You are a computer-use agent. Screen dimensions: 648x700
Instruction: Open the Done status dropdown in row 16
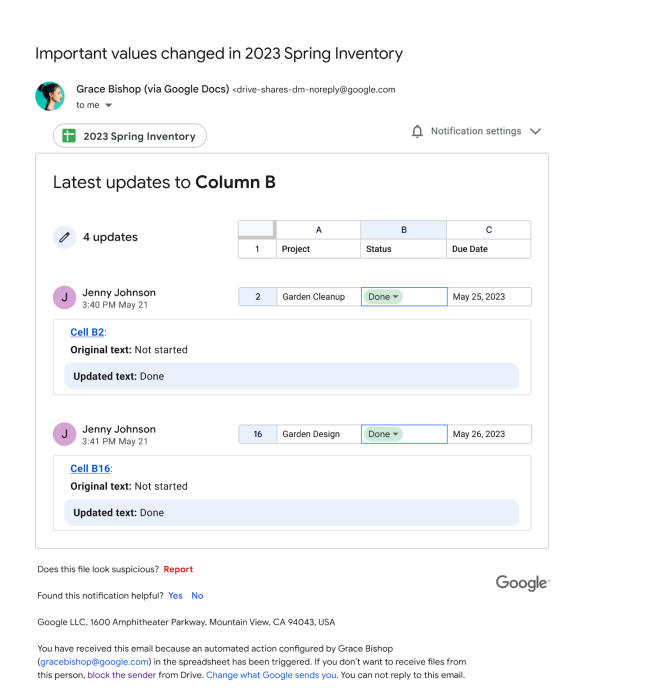[x=396, y=434]
